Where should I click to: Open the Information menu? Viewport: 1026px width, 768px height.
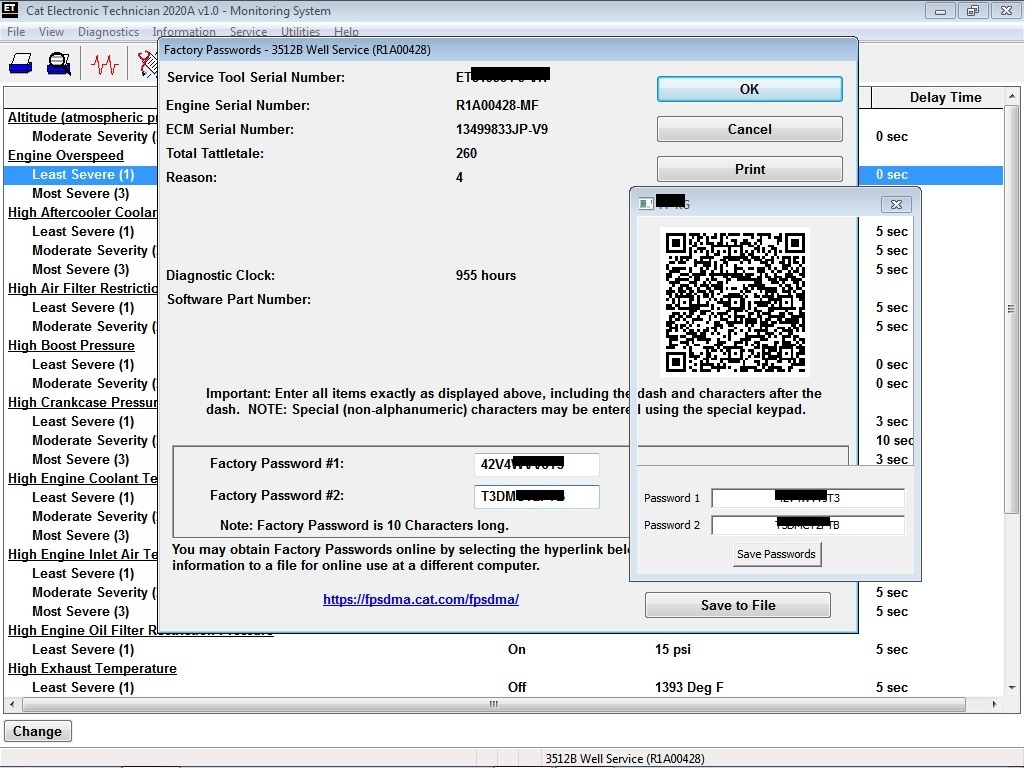pyautogui.click(x=184, y=31)
